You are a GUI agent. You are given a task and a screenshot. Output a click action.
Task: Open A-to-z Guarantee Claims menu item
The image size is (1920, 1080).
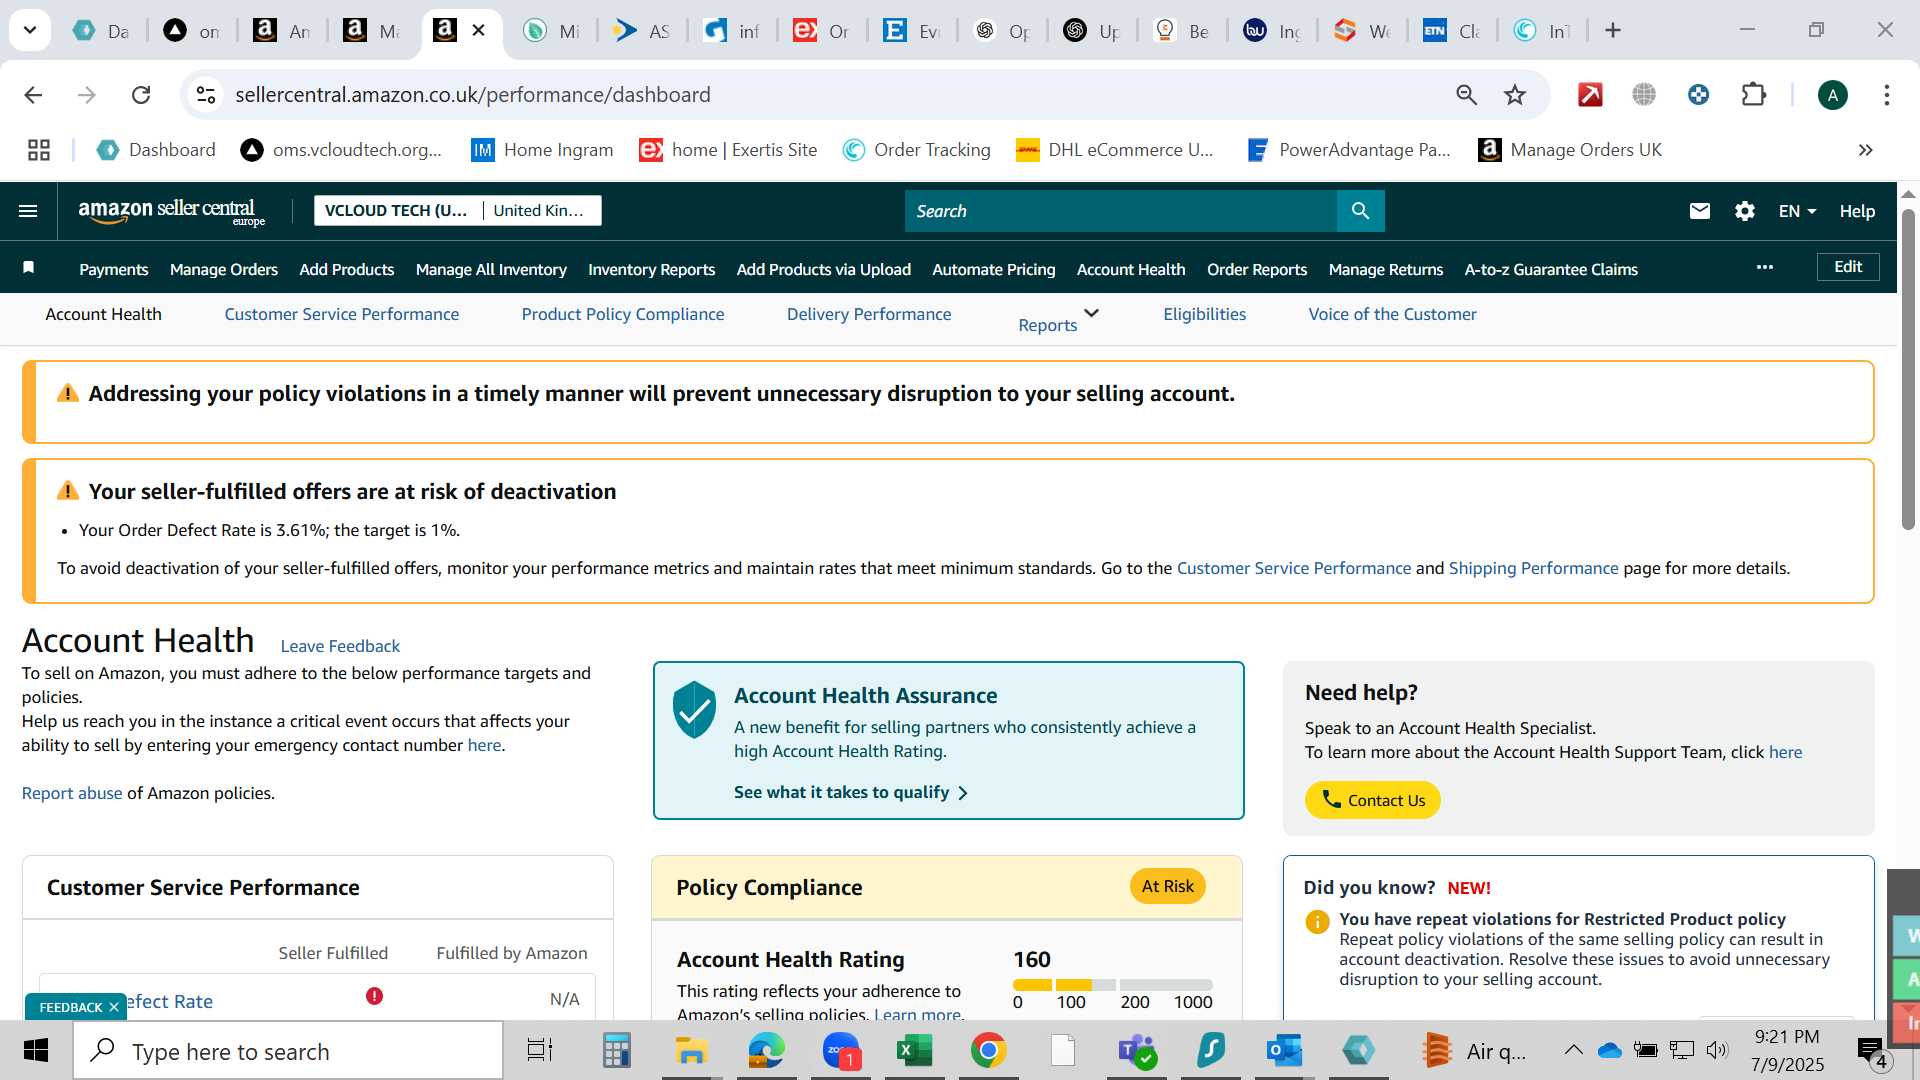click(x=1550, y=269)
